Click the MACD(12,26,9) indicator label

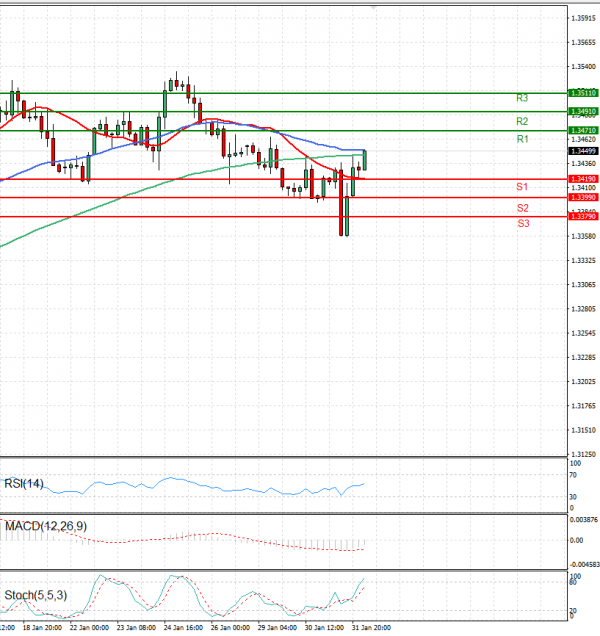tap(45, 526)
